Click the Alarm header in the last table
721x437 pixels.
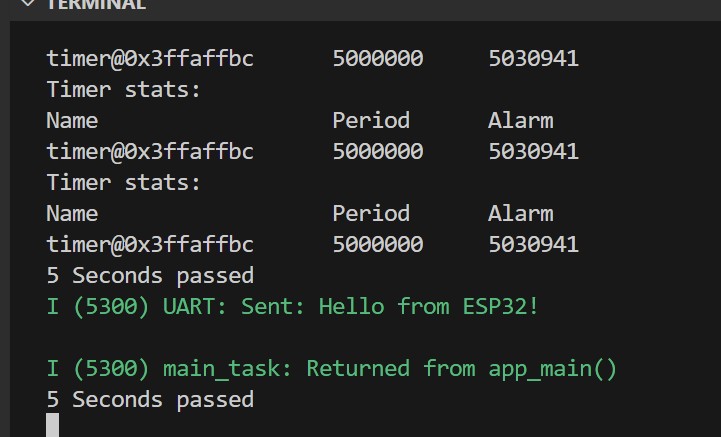tap(520, 213)
